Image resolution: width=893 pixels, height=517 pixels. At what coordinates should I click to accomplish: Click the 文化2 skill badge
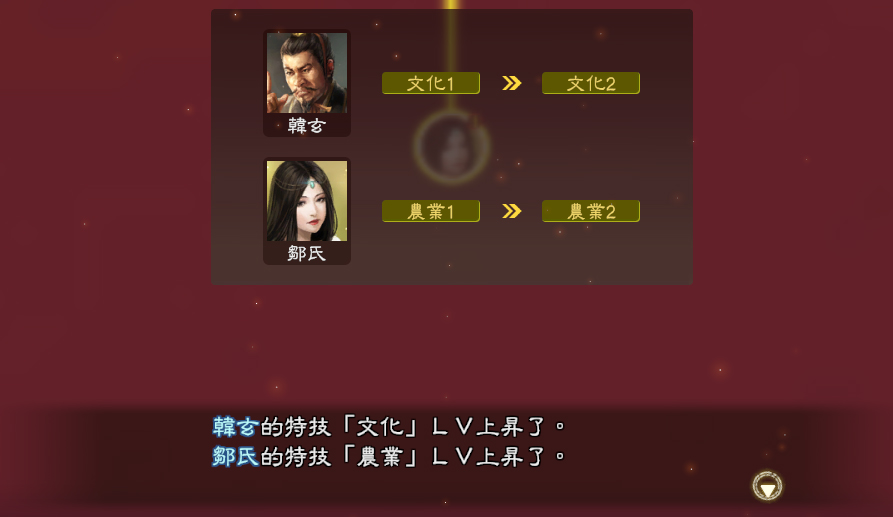tap(591, 83)
